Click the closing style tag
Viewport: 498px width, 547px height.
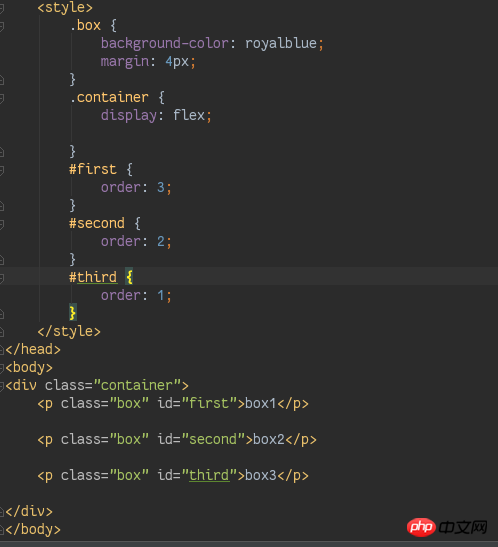pos(69,331)
